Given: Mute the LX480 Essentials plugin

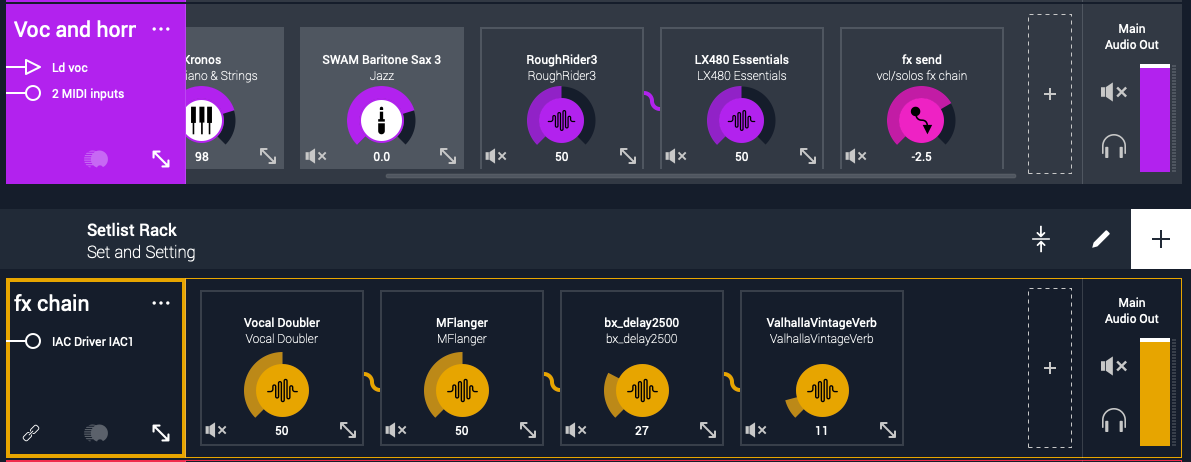Looking at the screenshot, I should point(676,157).
